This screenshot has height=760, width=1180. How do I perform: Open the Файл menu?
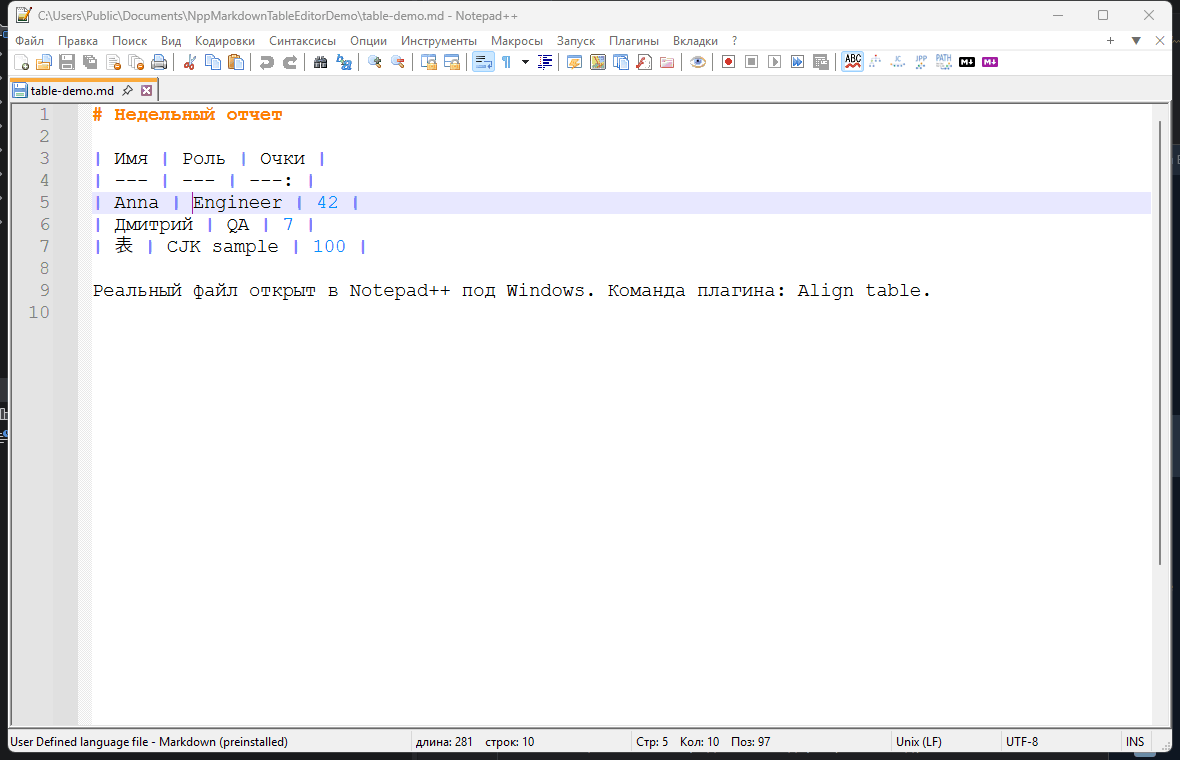pyautogui.click(x=29, y=41)
